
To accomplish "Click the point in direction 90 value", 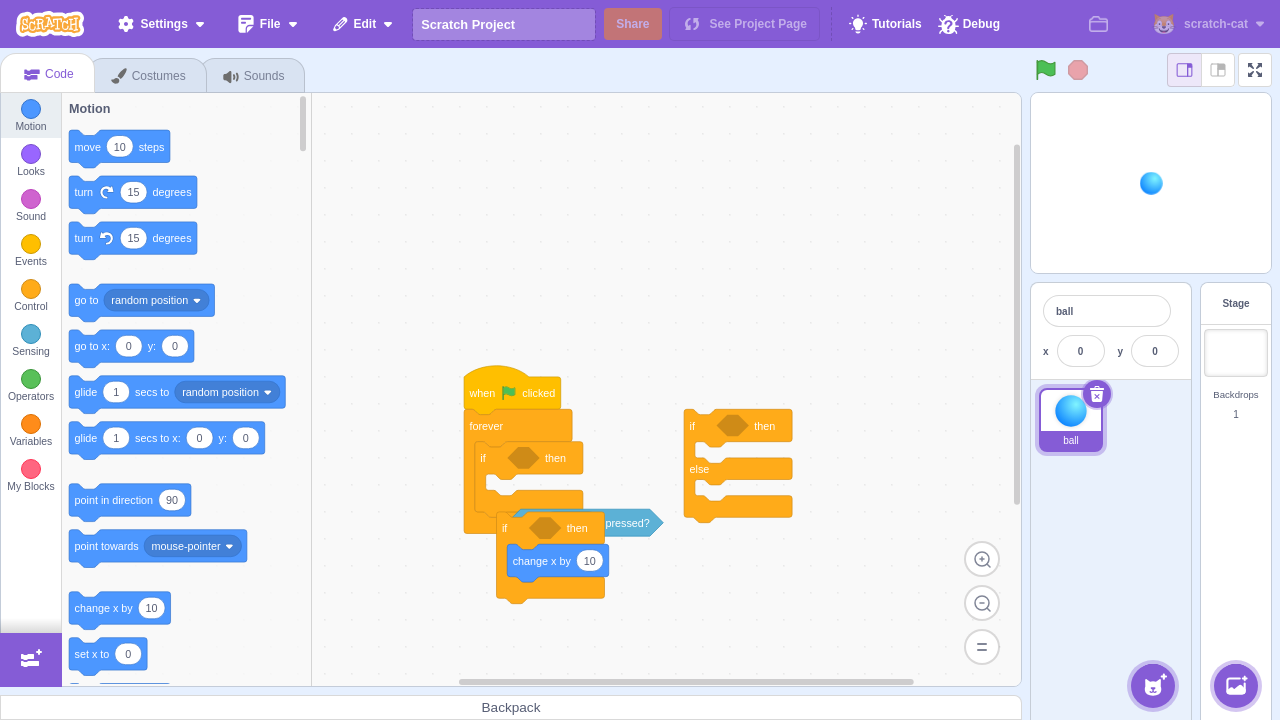I will point(172,500).
